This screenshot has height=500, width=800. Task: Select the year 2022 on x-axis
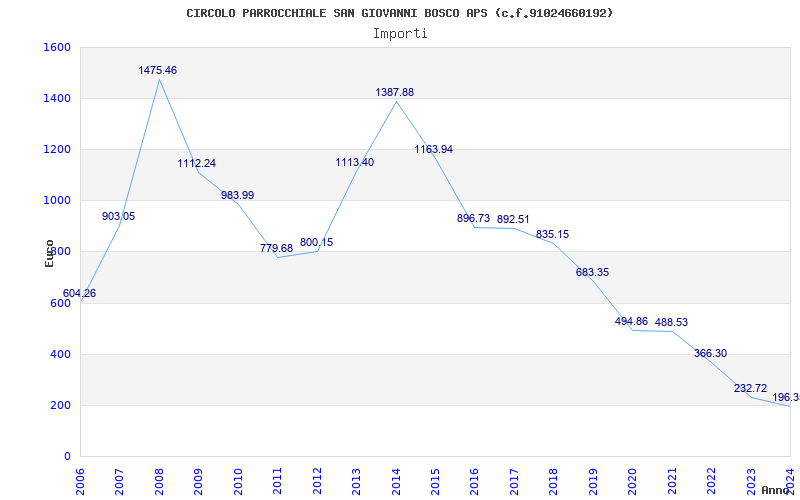click(x=711, y=481)
